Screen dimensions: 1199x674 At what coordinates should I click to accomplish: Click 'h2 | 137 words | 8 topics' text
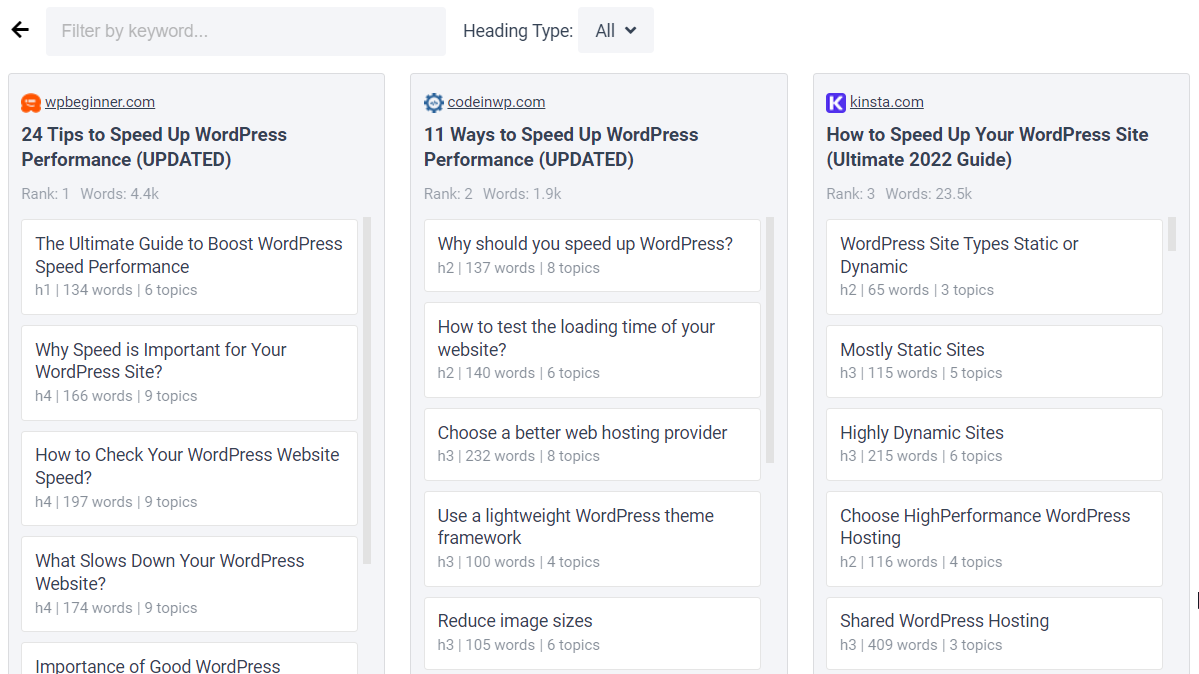coord(518,268)
